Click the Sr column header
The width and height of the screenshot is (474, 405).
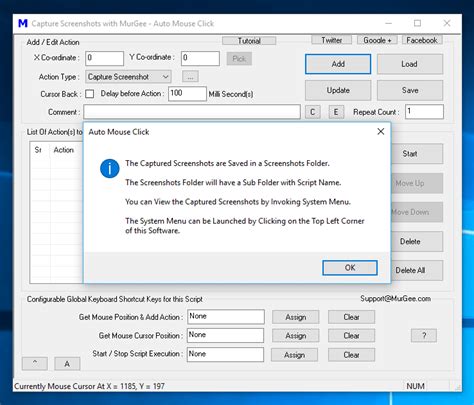coord(40,150)
